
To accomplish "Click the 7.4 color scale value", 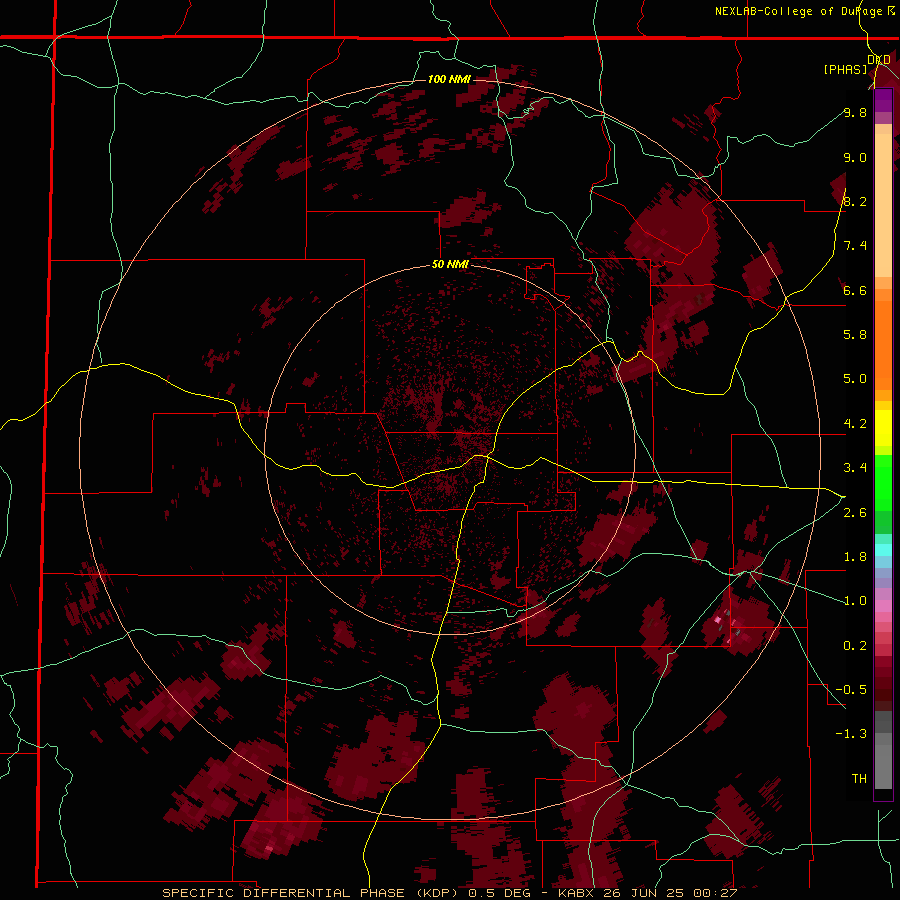I will tap(855, 246).
